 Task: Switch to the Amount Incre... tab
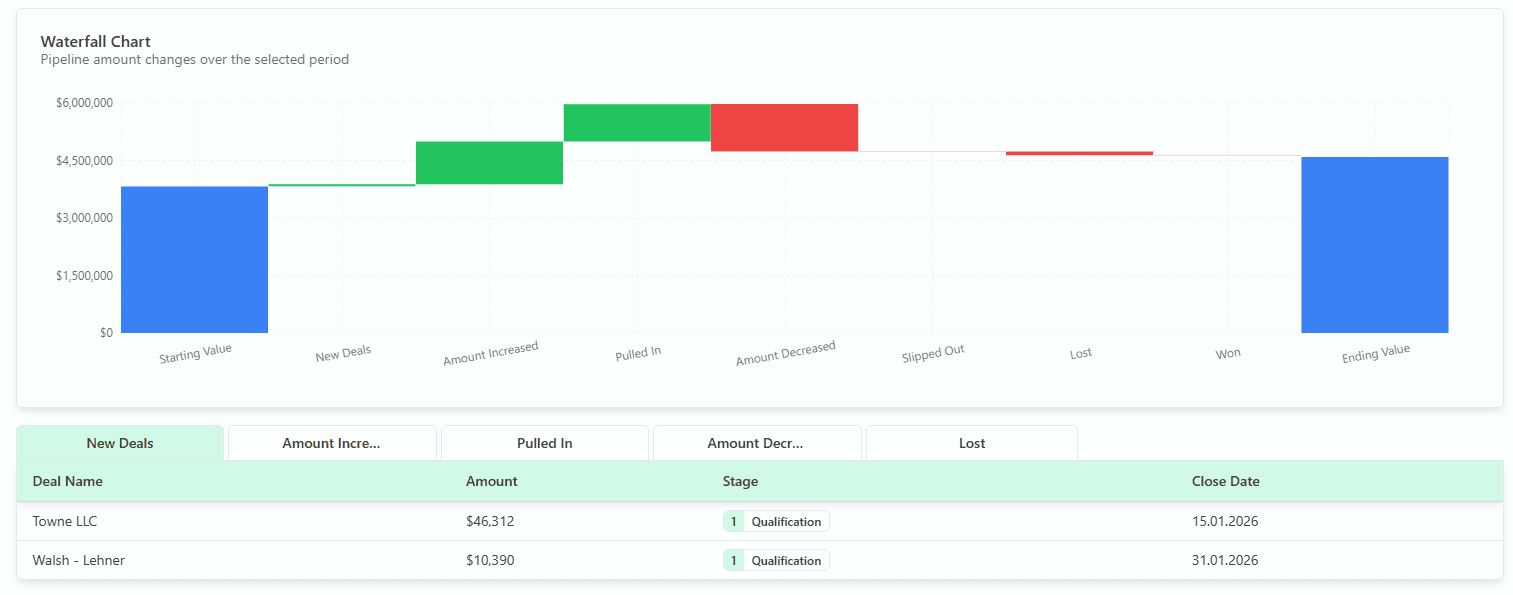332,443
